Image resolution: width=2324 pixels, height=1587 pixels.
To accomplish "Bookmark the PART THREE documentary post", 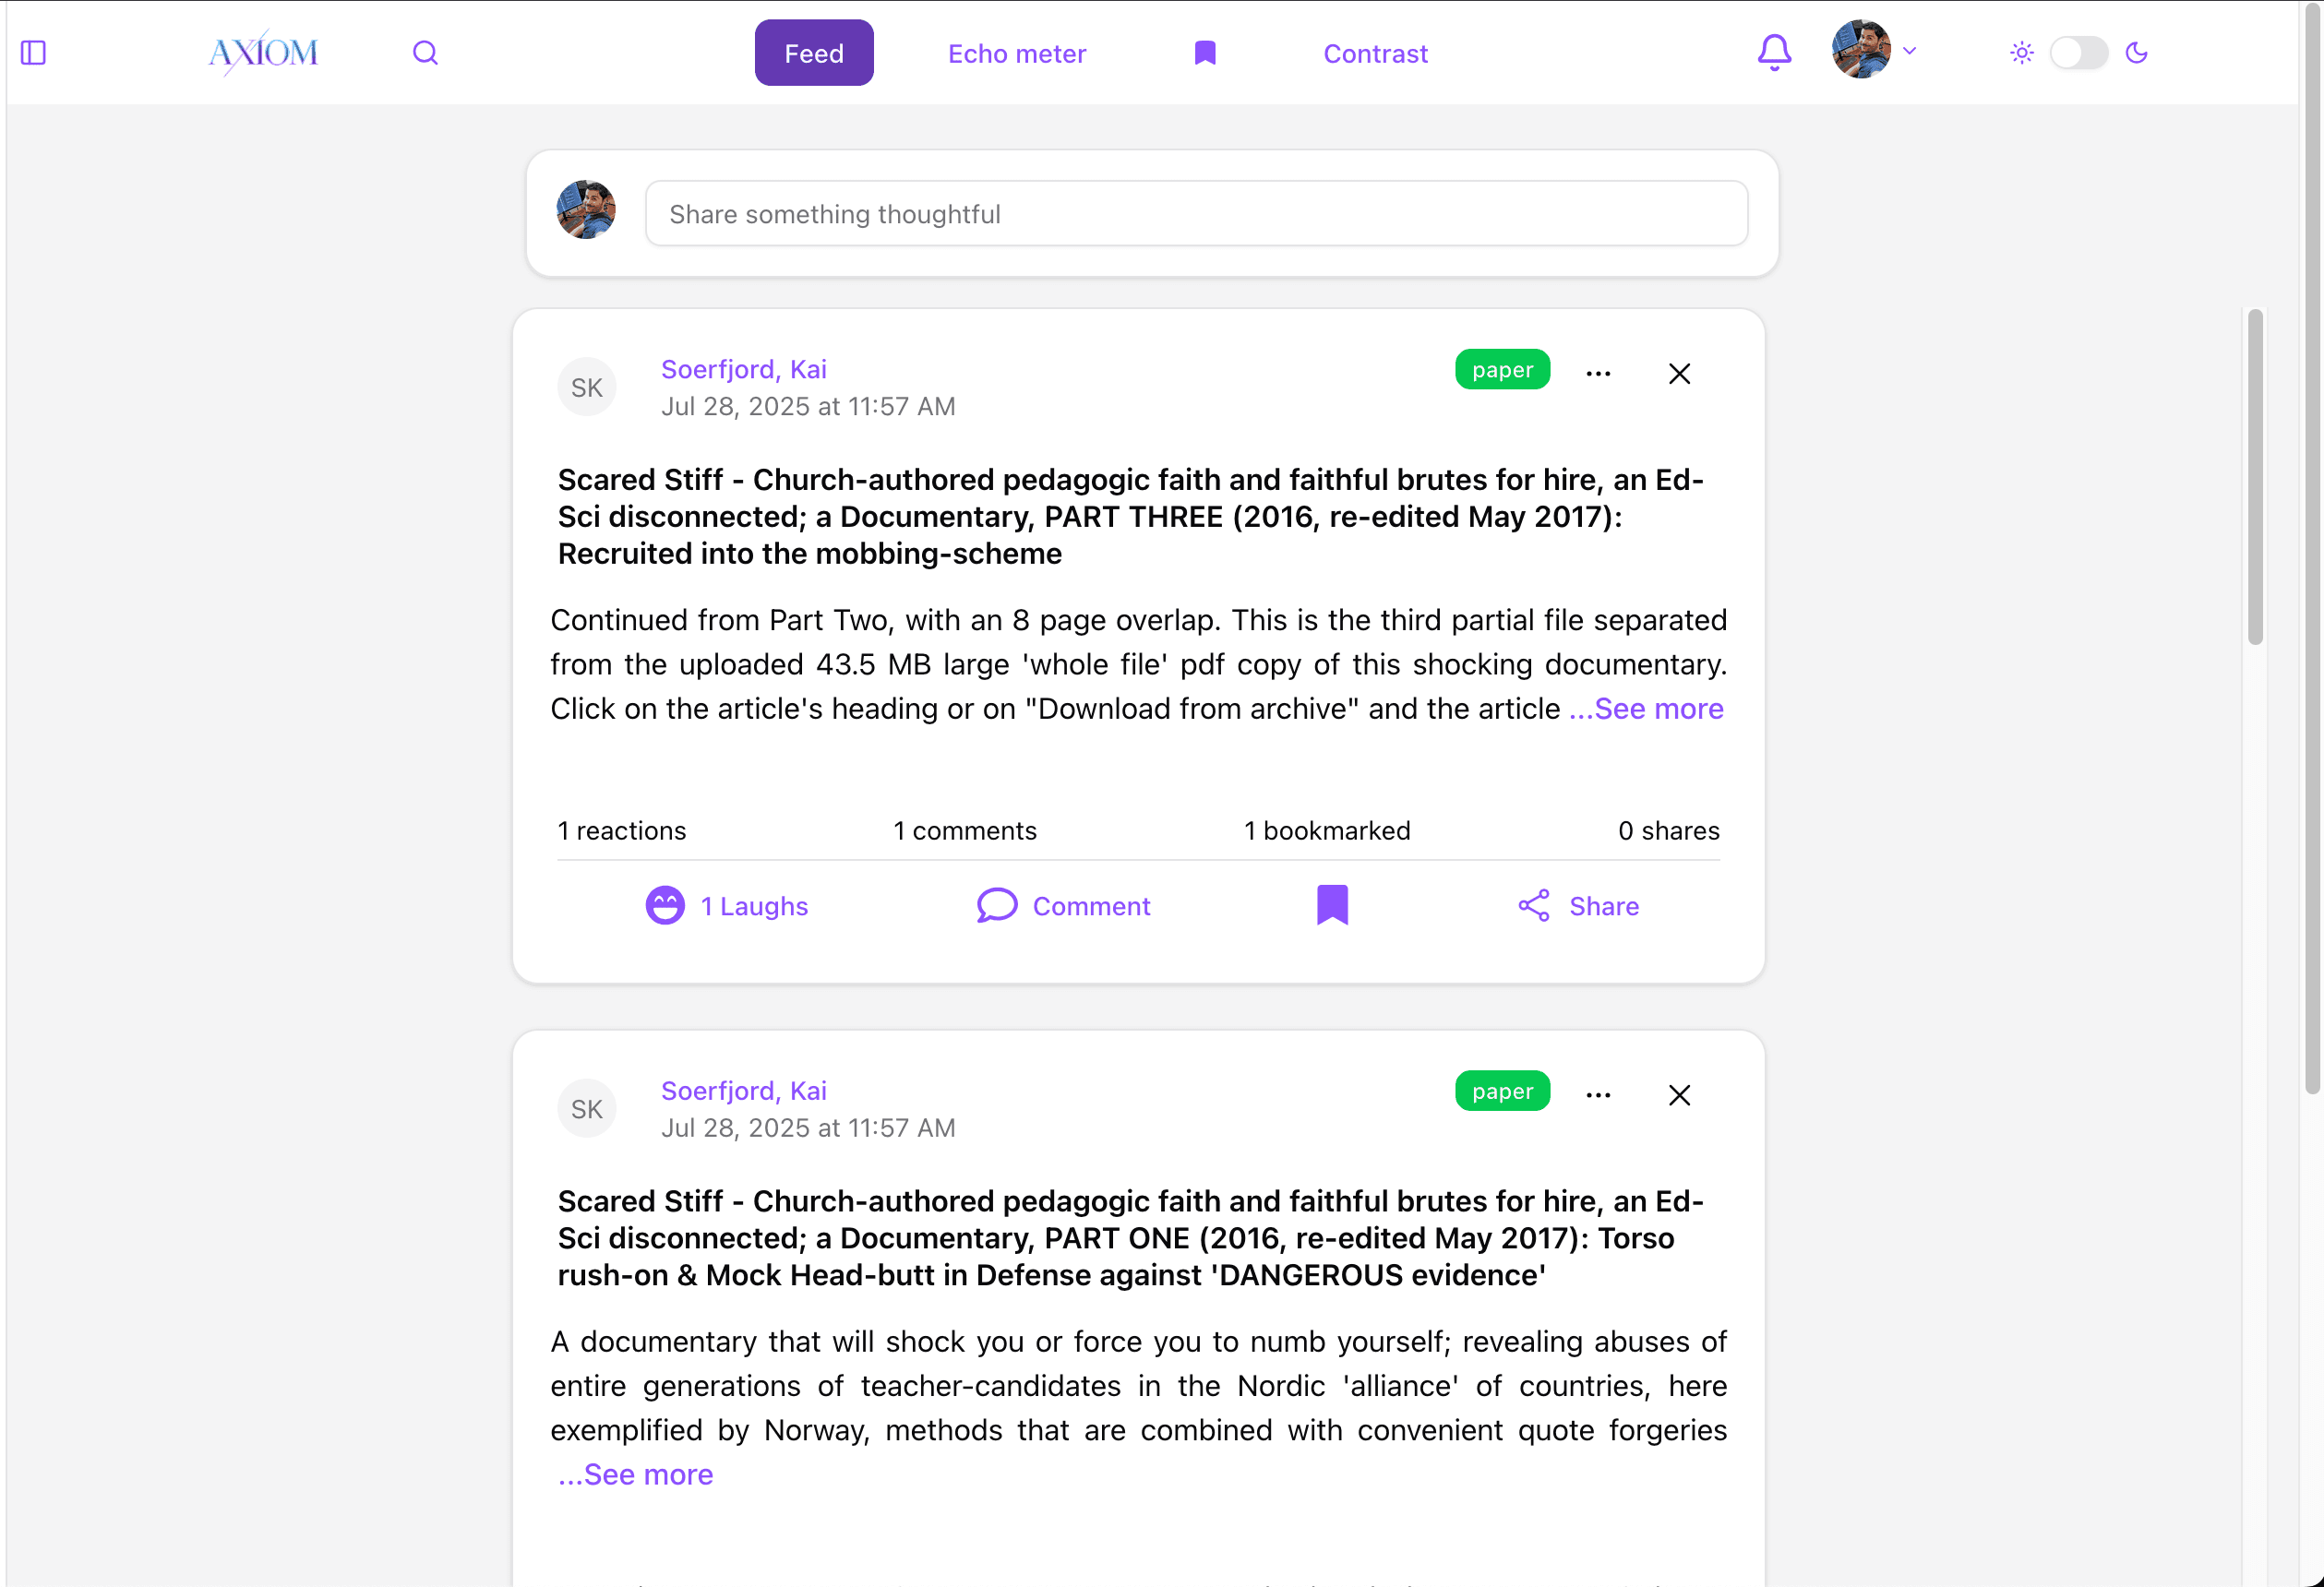I will point(1332,905).
